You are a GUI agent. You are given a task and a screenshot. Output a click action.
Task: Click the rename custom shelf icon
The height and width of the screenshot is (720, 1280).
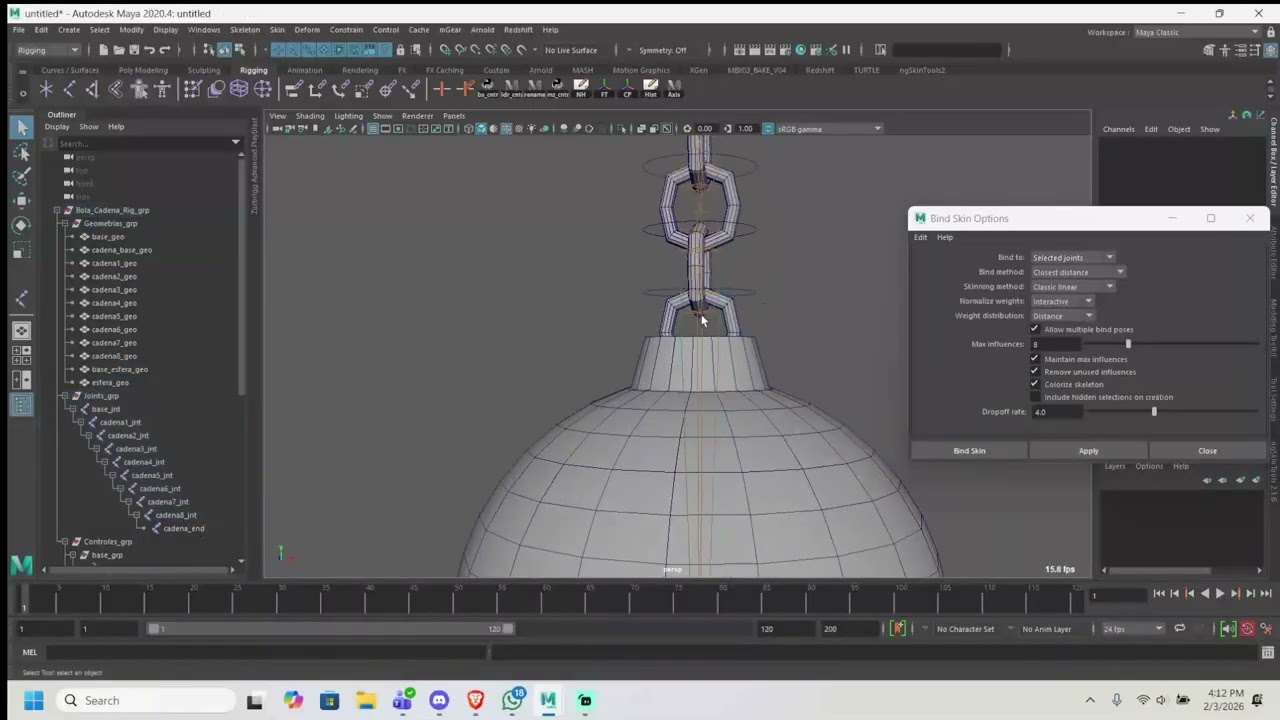point(534,89)
